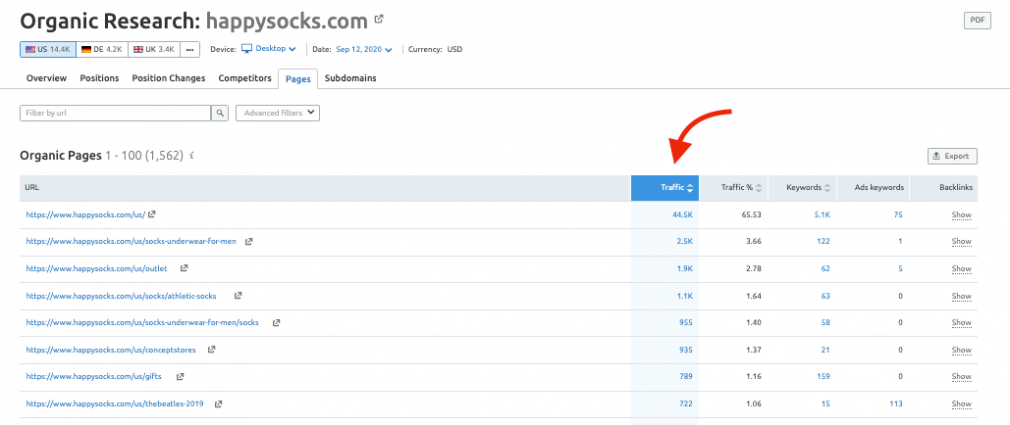Click the 44.5K traffic value
1010x425 pixels.
683,214
